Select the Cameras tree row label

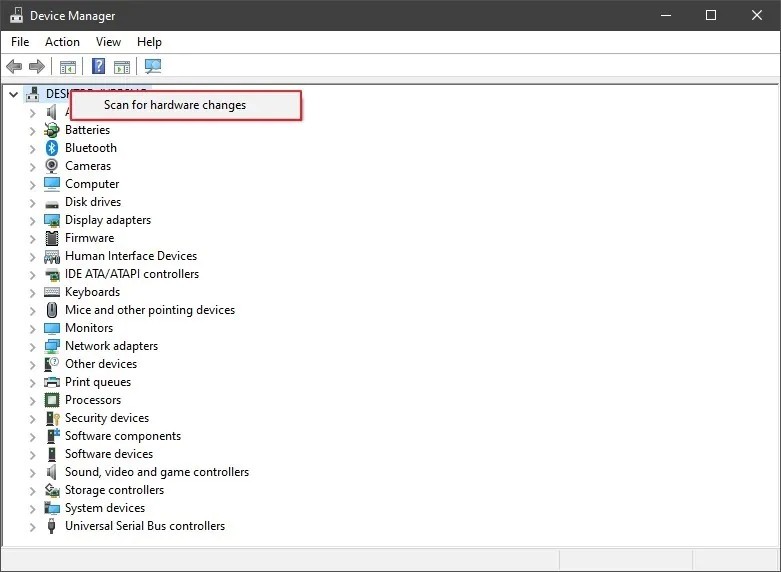click(x=88, y=166)
